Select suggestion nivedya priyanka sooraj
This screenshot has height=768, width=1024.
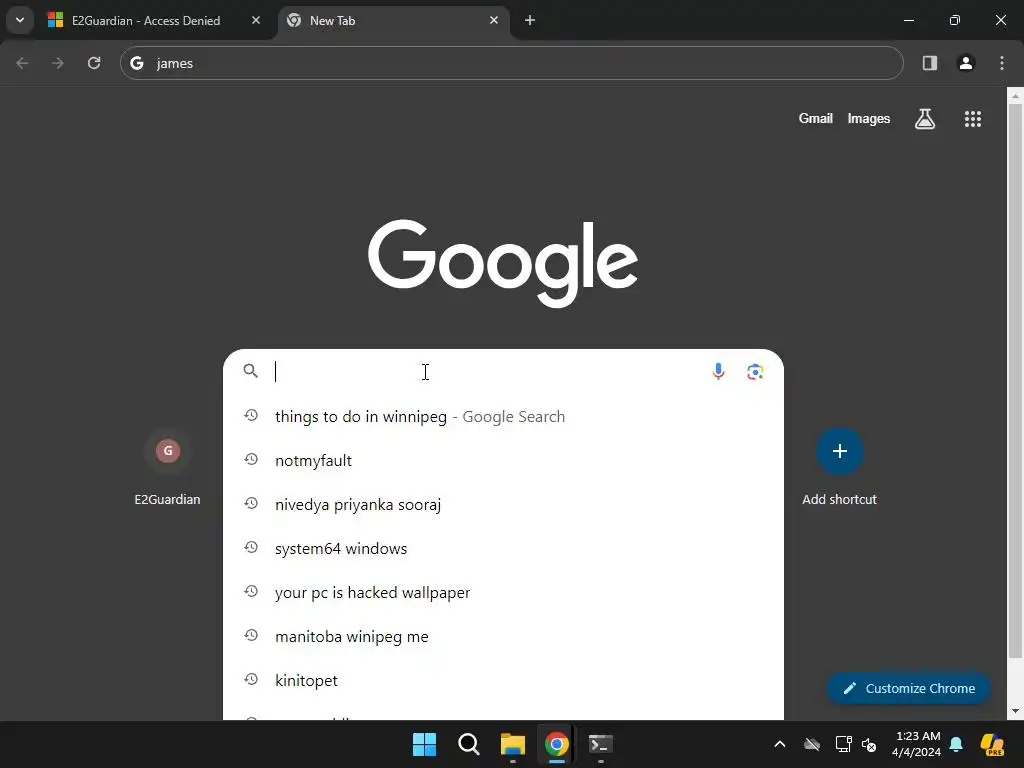[x=503, y=505]
